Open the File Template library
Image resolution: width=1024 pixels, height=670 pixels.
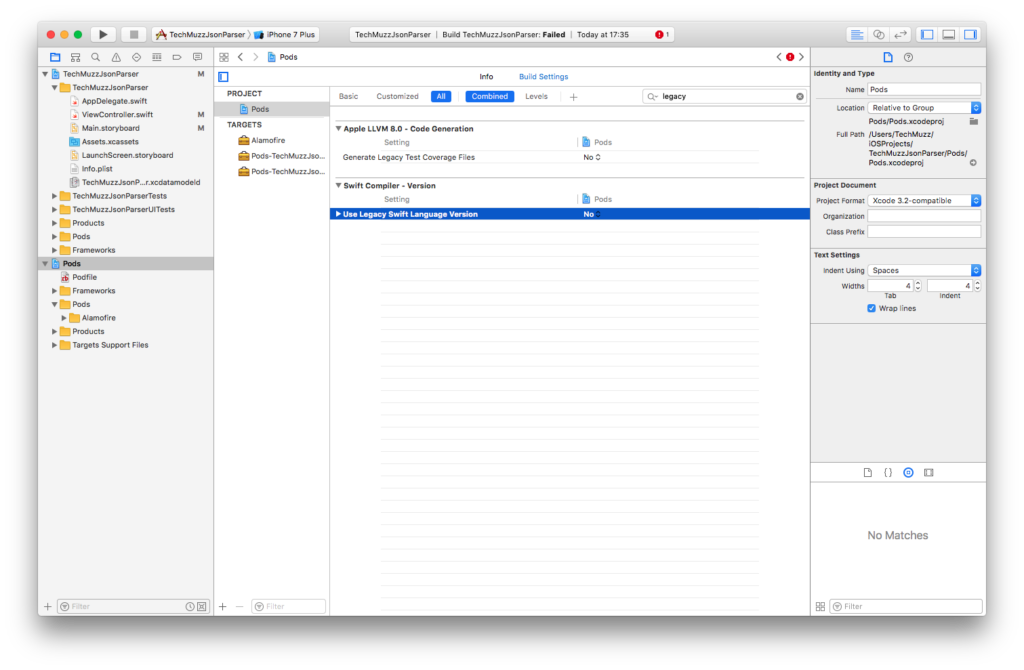pos(867,472)
